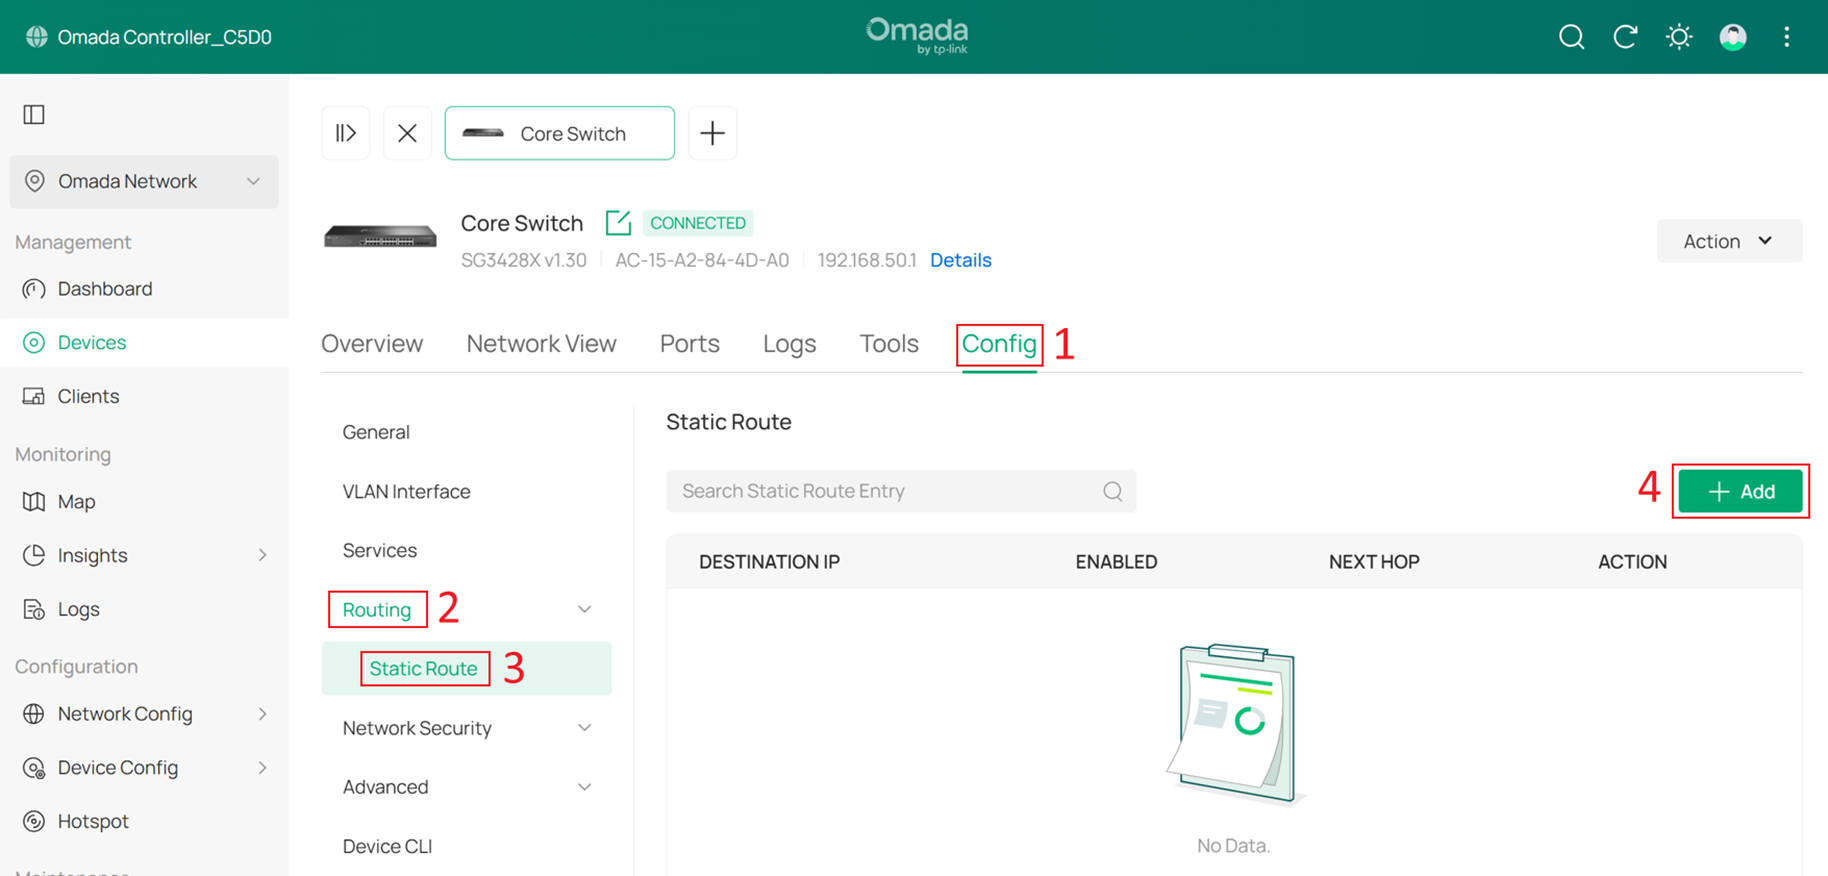
Task: Switch to the device Logs tab
Action: [790, 344]
